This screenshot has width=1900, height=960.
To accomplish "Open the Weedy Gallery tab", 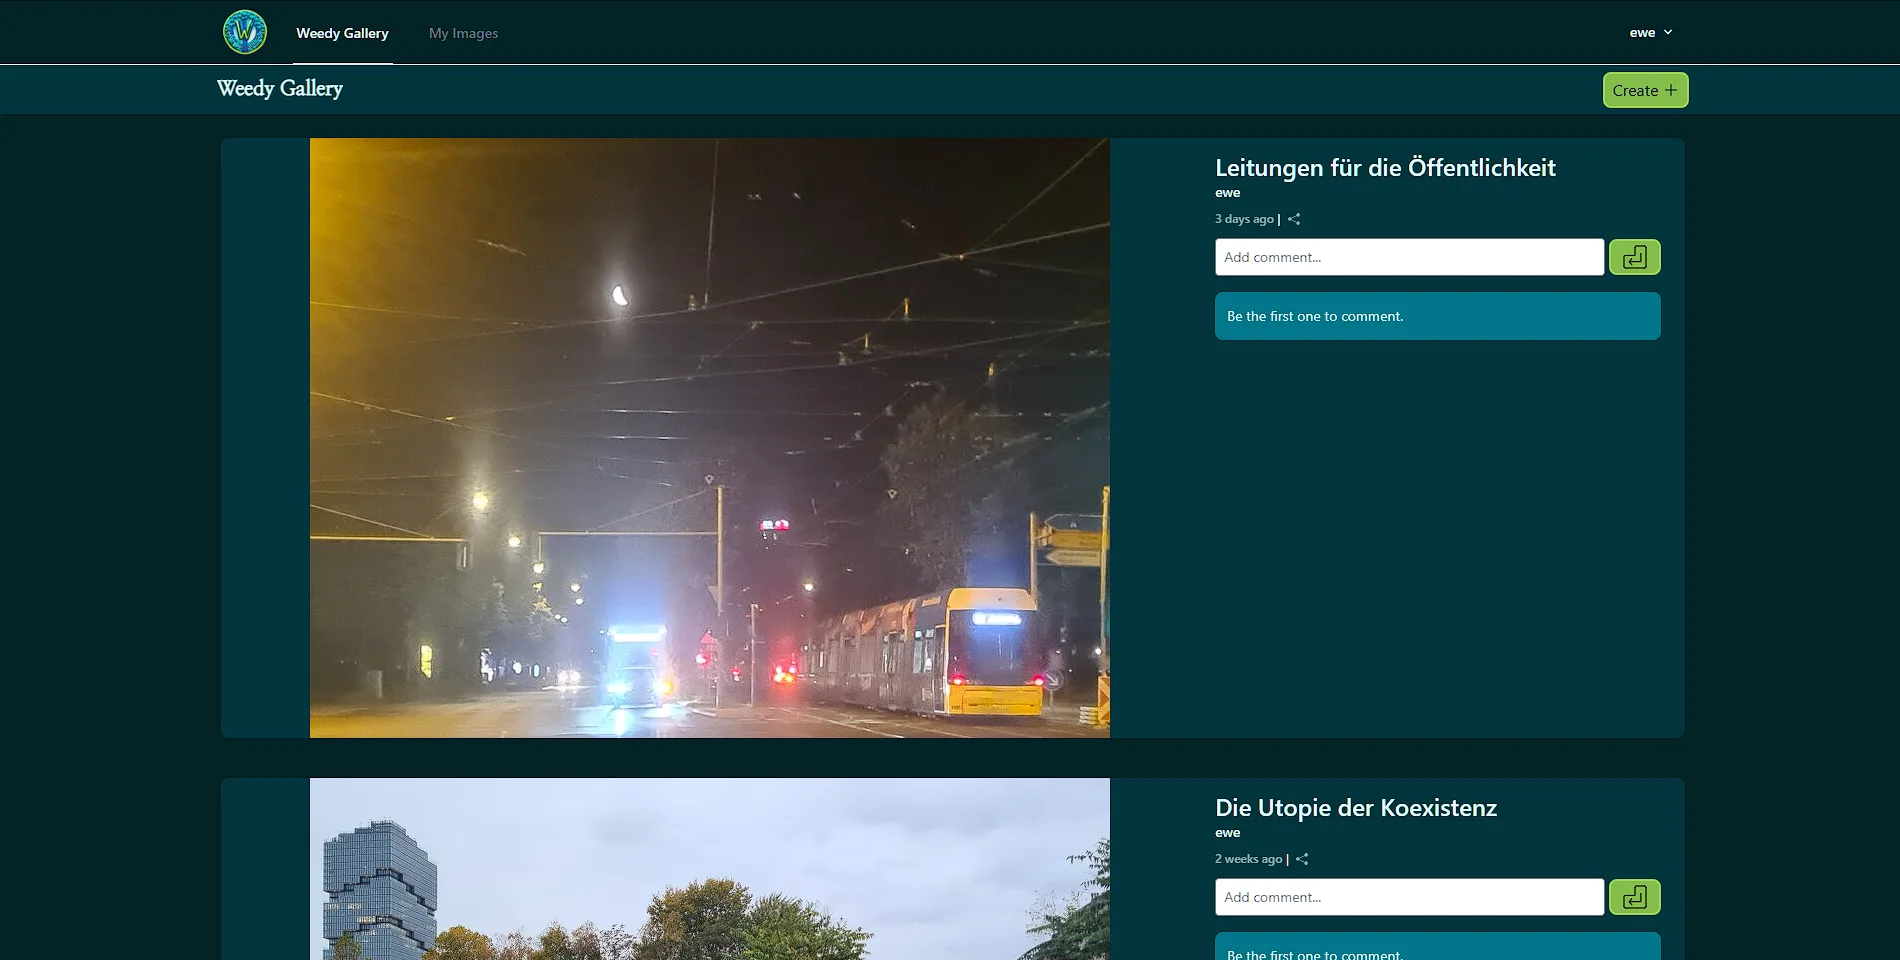I will pos(342,33).
